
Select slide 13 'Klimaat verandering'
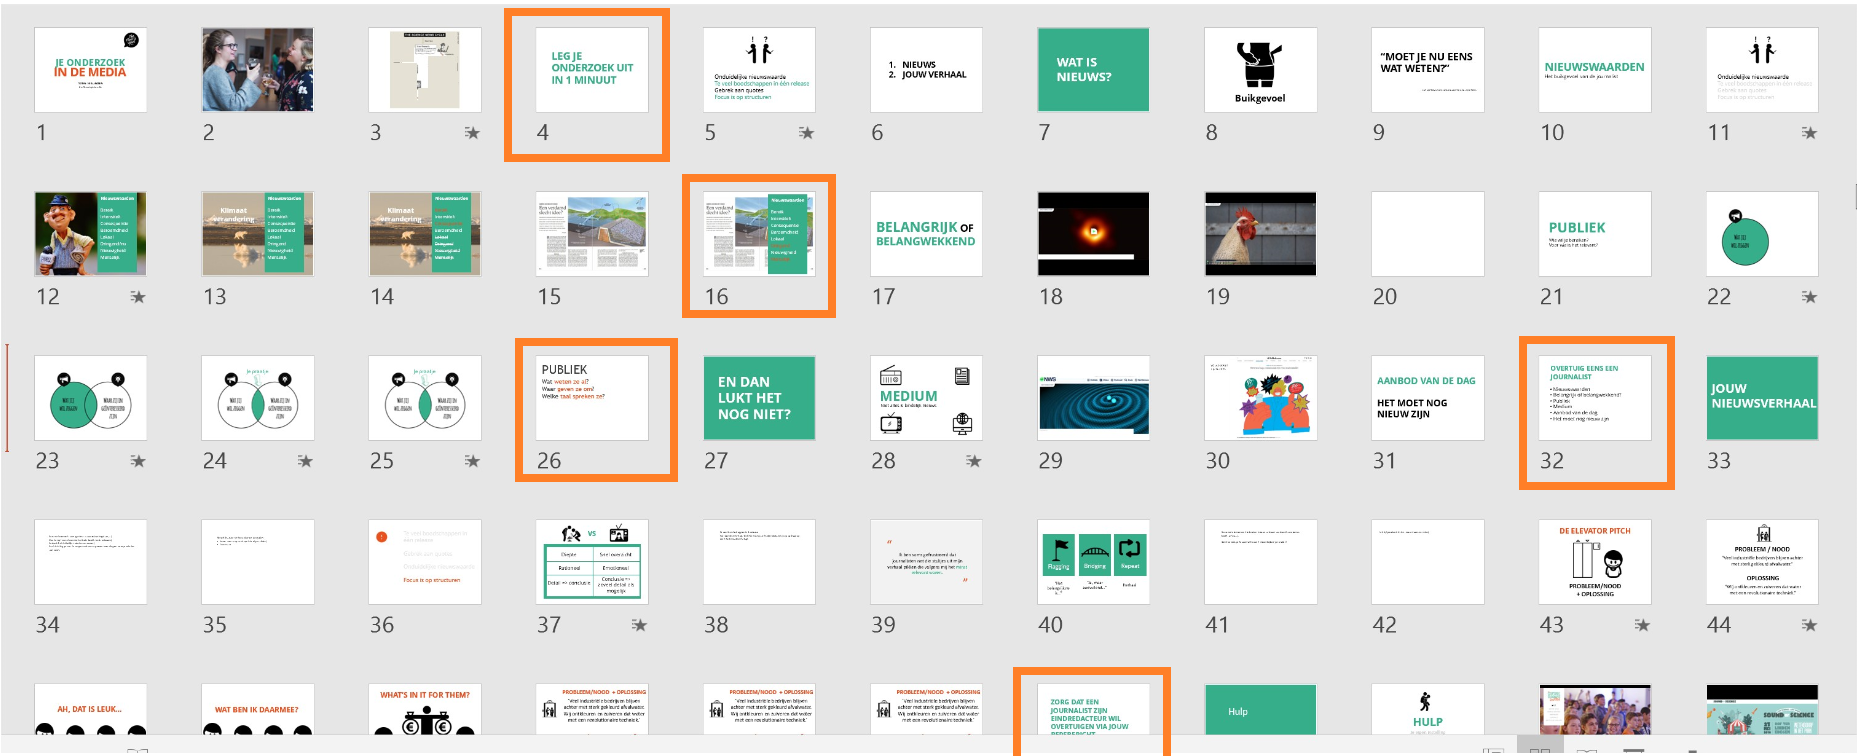(258, 233)
